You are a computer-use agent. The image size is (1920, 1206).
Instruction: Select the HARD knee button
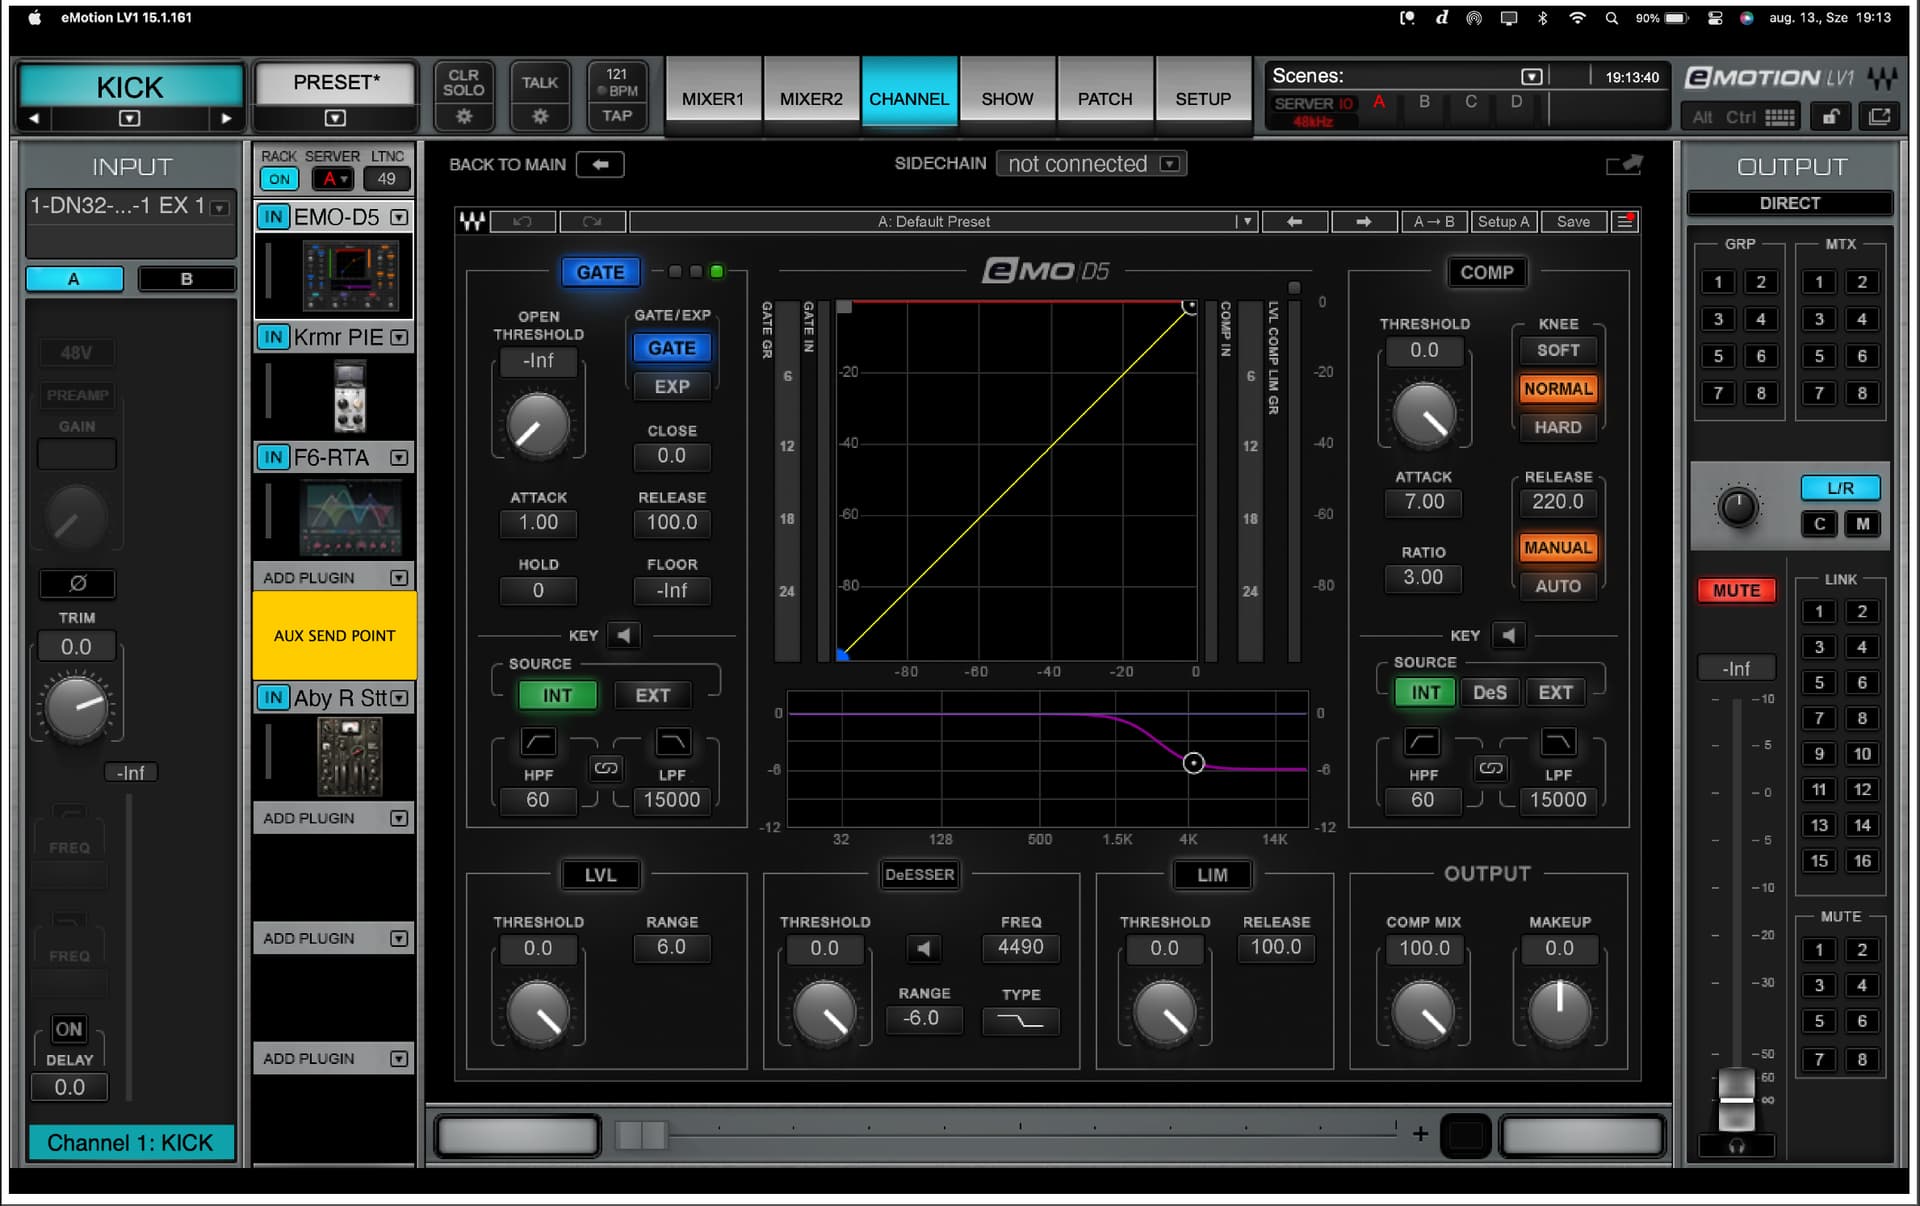[1557, 427]
